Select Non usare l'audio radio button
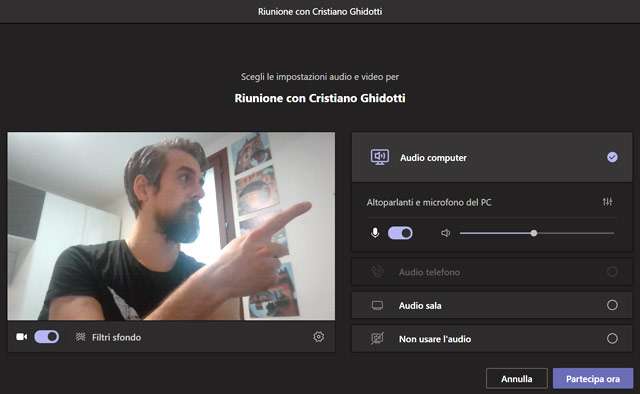640x394 pixels. point(612,338)
